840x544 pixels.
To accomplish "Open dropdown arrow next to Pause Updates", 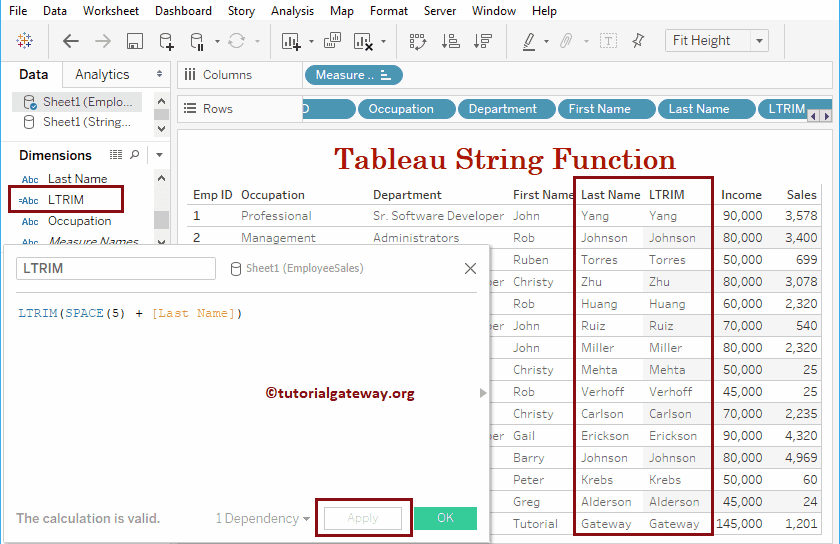I will (217, 41).
